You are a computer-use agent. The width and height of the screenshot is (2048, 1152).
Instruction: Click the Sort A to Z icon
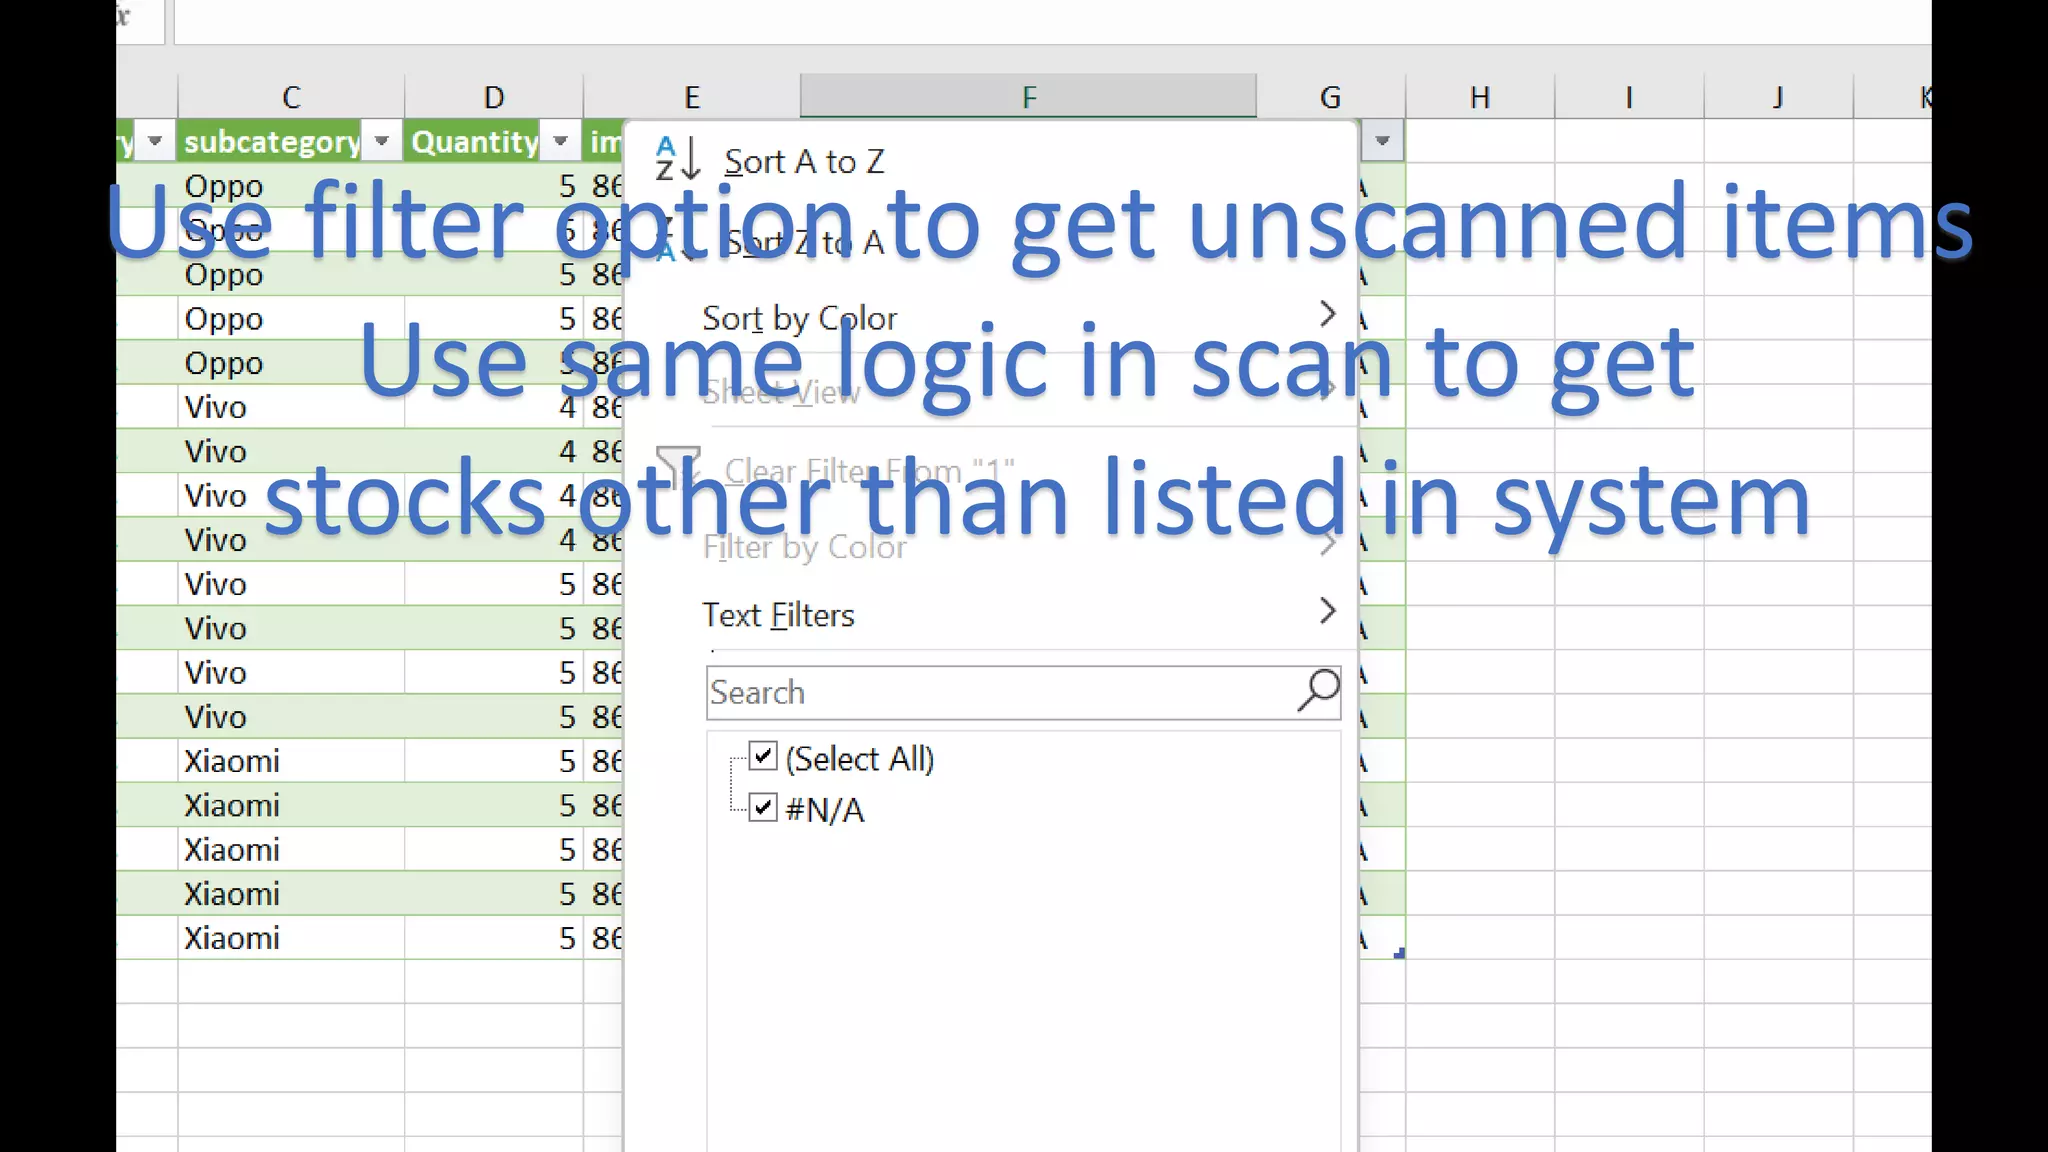677,159
